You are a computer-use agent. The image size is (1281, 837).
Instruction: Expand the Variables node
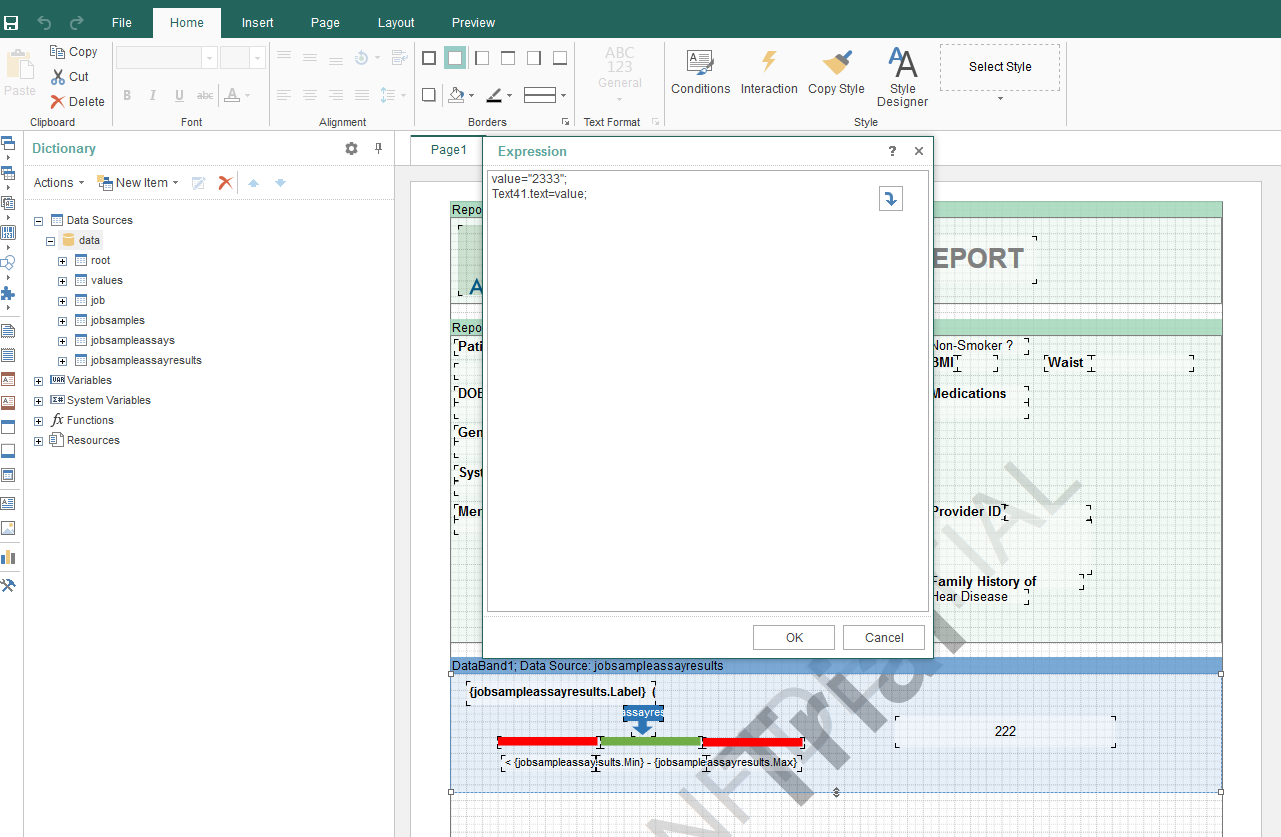click(x=39, y=381)
